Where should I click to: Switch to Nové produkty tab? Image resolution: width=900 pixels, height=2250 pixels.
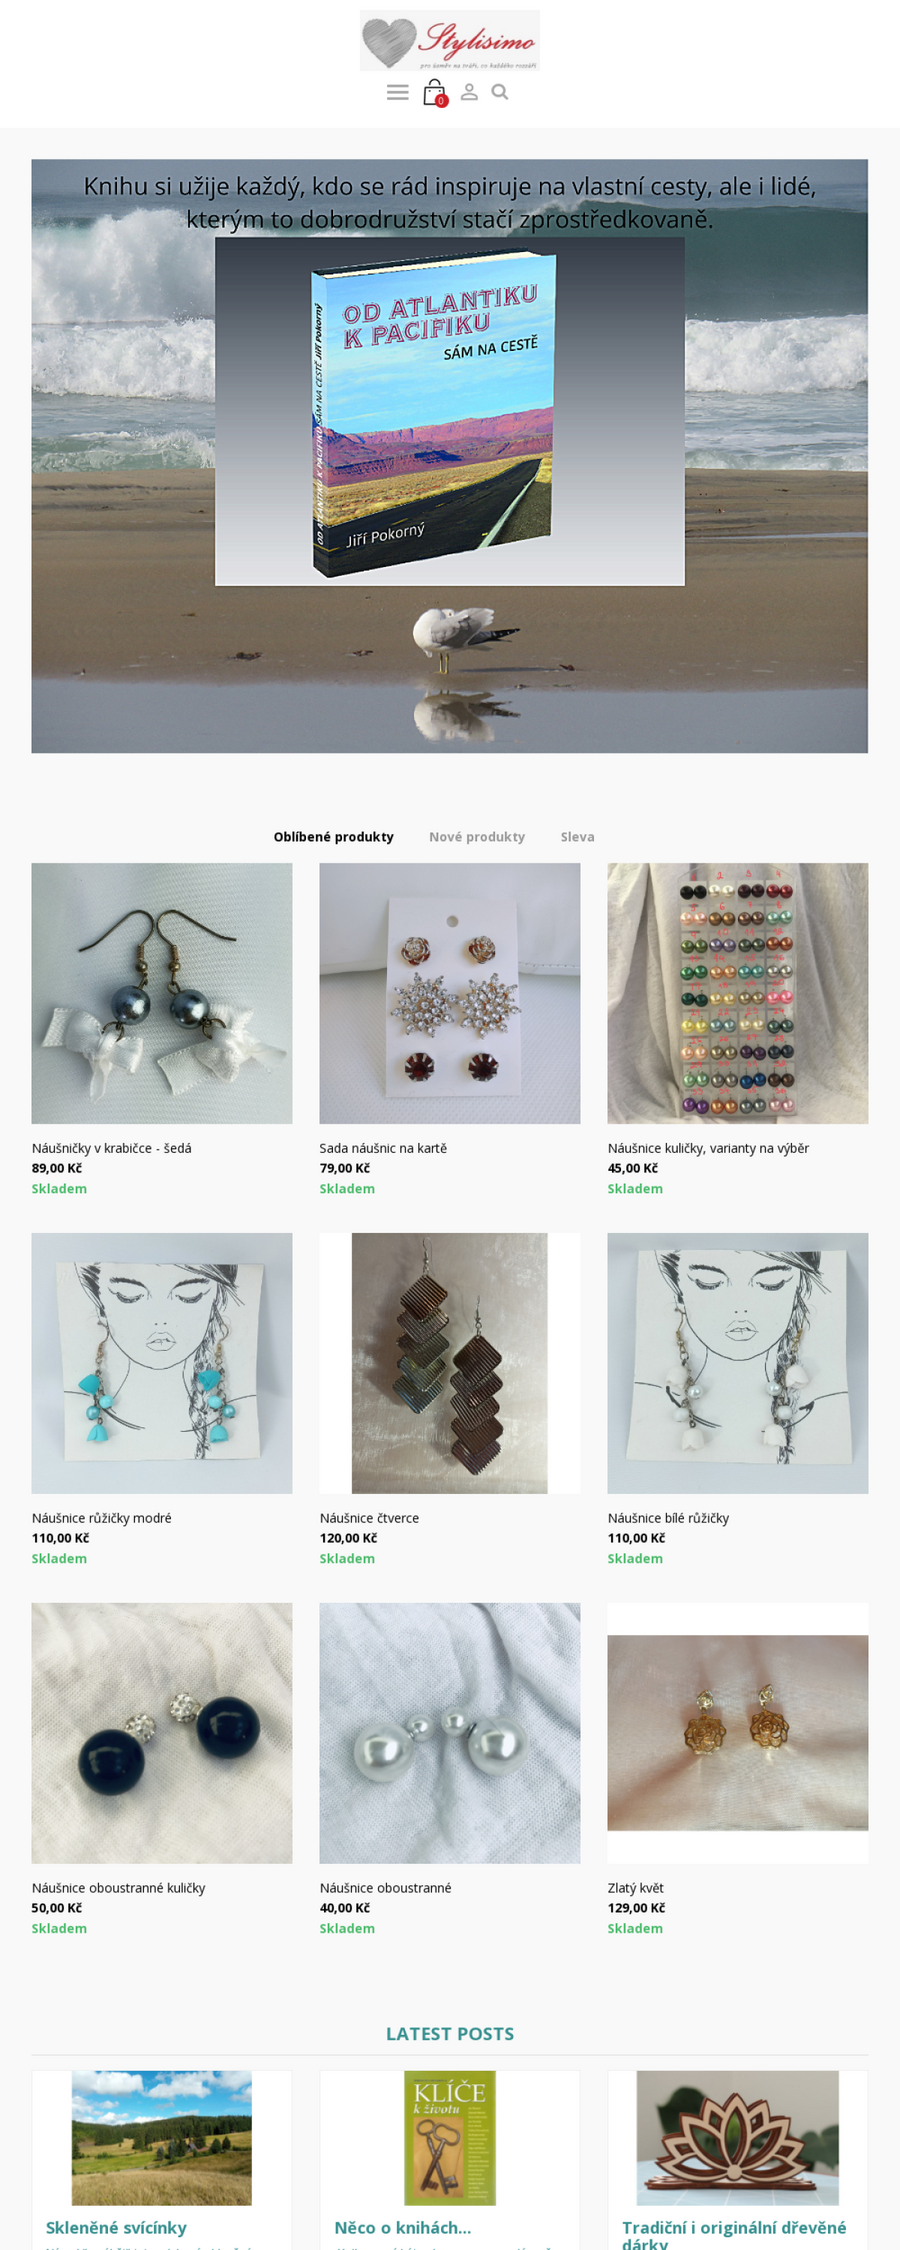click(477, 837)
